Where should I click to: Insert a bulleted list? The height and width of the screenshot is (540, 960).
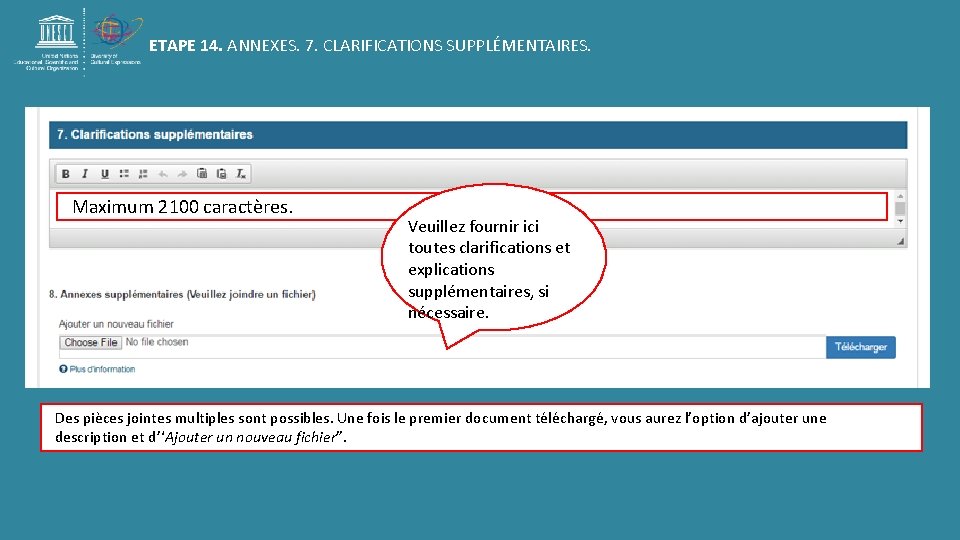click(124, 174)
